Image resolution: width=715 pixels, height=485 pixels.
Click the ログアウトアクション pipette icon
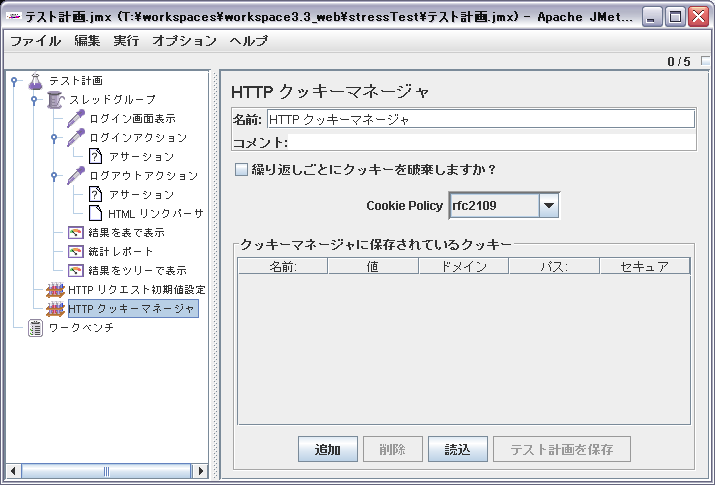[x=76, y=176]
